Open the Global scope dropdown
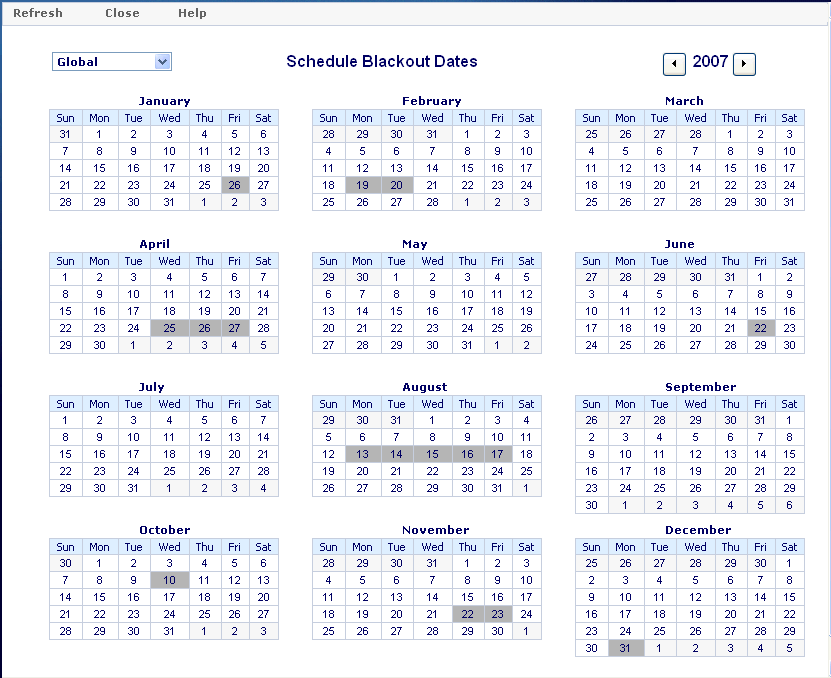Image resolution: width=831 pixels, height=678 pixels. pyautogui.click(x=112, y=61)
